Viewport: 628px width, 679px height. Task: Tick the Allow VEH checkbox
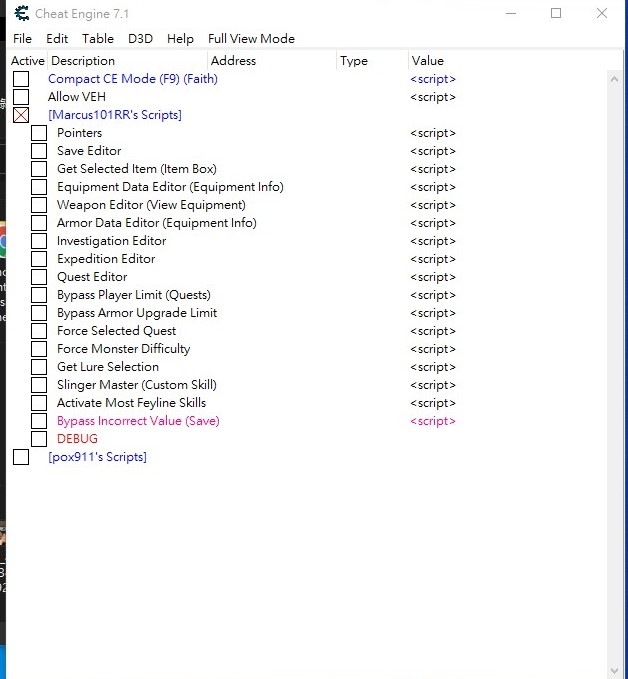pyautogui.click(x=21, y=97)
